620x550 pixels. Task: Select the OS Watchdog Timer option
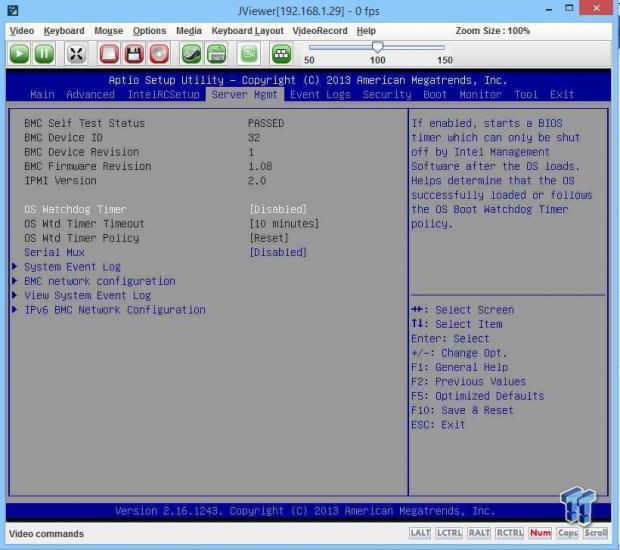click(76, 209)
